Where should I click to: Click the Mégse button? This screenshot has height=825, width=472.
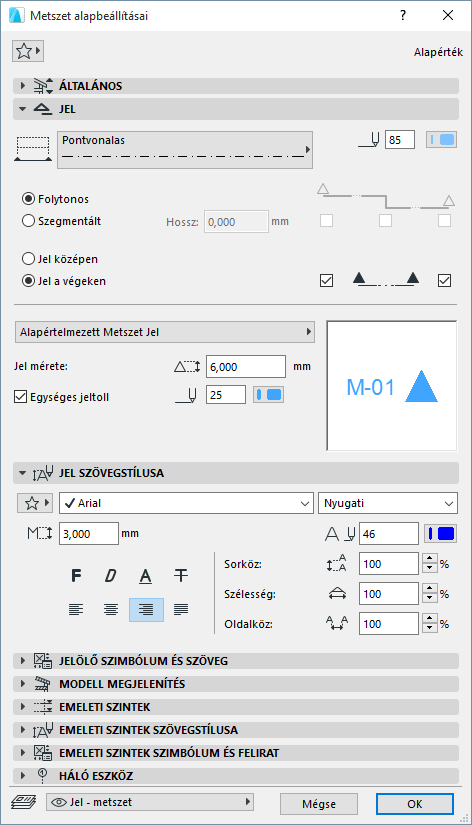tap(319, 804)
